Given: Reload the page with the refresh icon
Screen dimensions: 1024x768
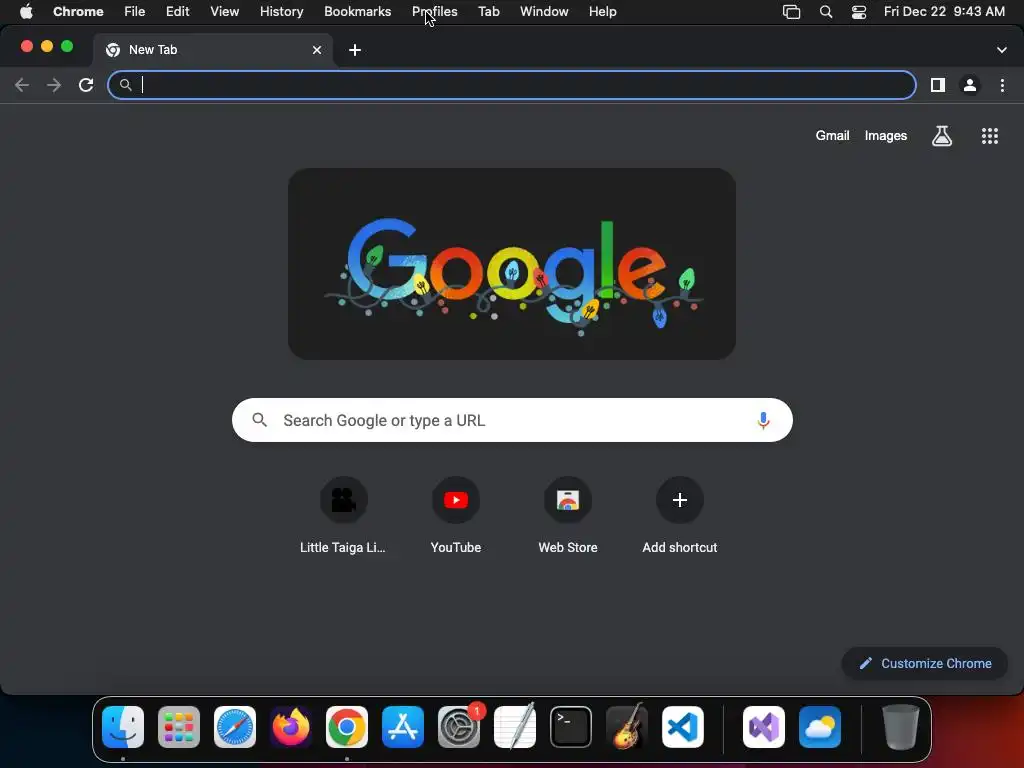Looking at the screenshot, I should 86,85.
